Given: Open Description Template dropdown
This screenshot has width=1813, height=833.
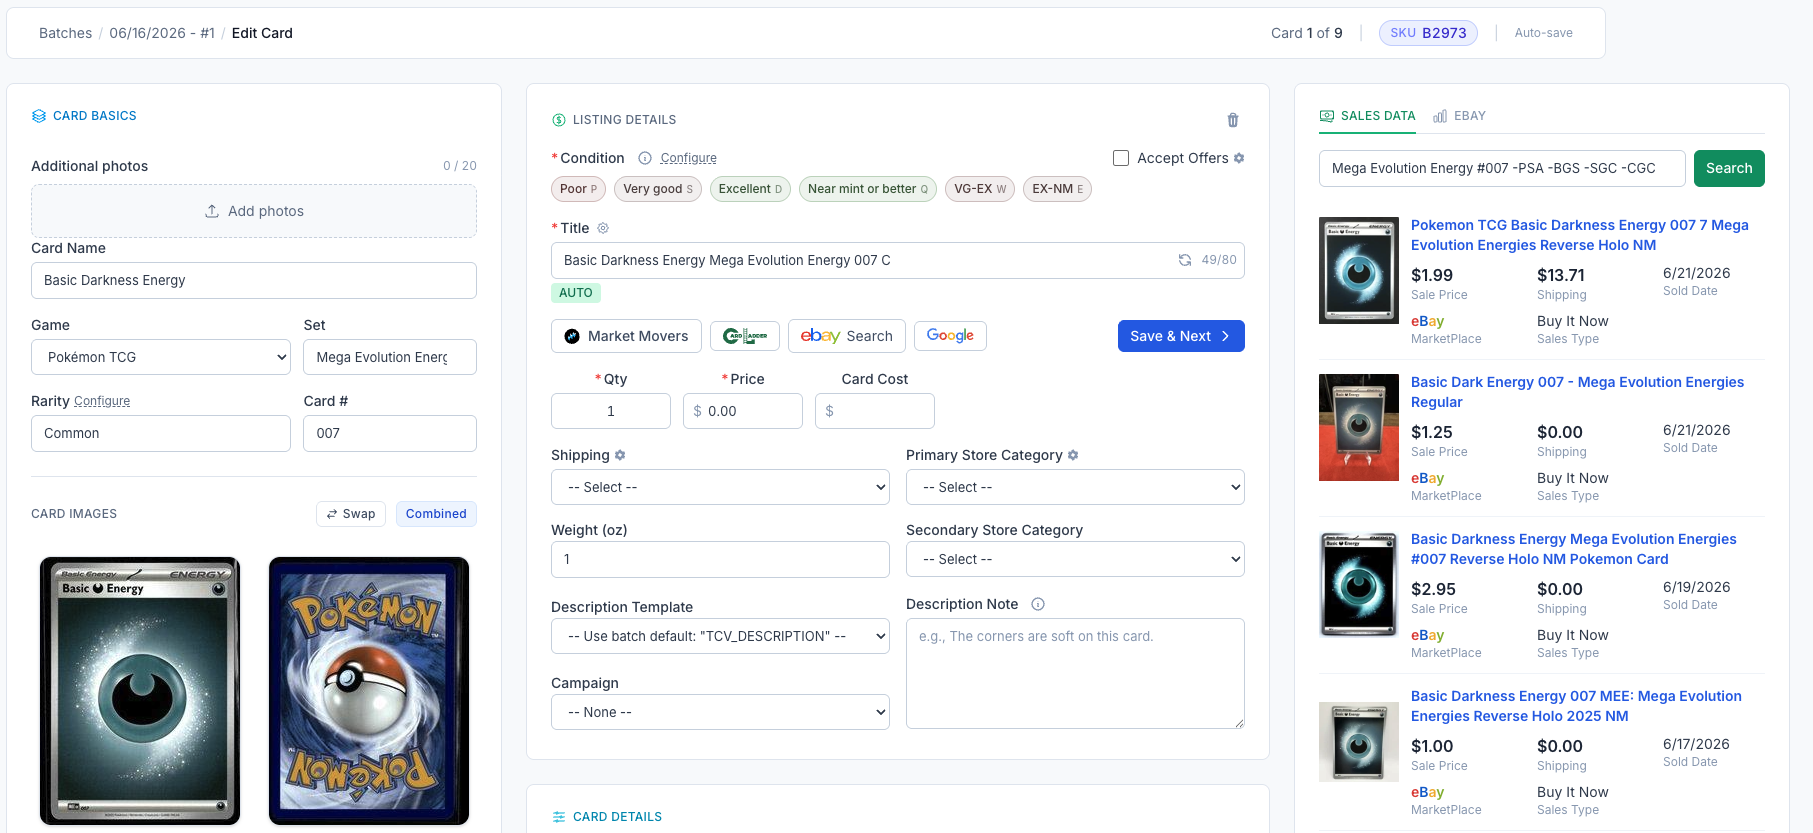Looking at the screenshot, I should pyautogui.click(x=720, y=636).
